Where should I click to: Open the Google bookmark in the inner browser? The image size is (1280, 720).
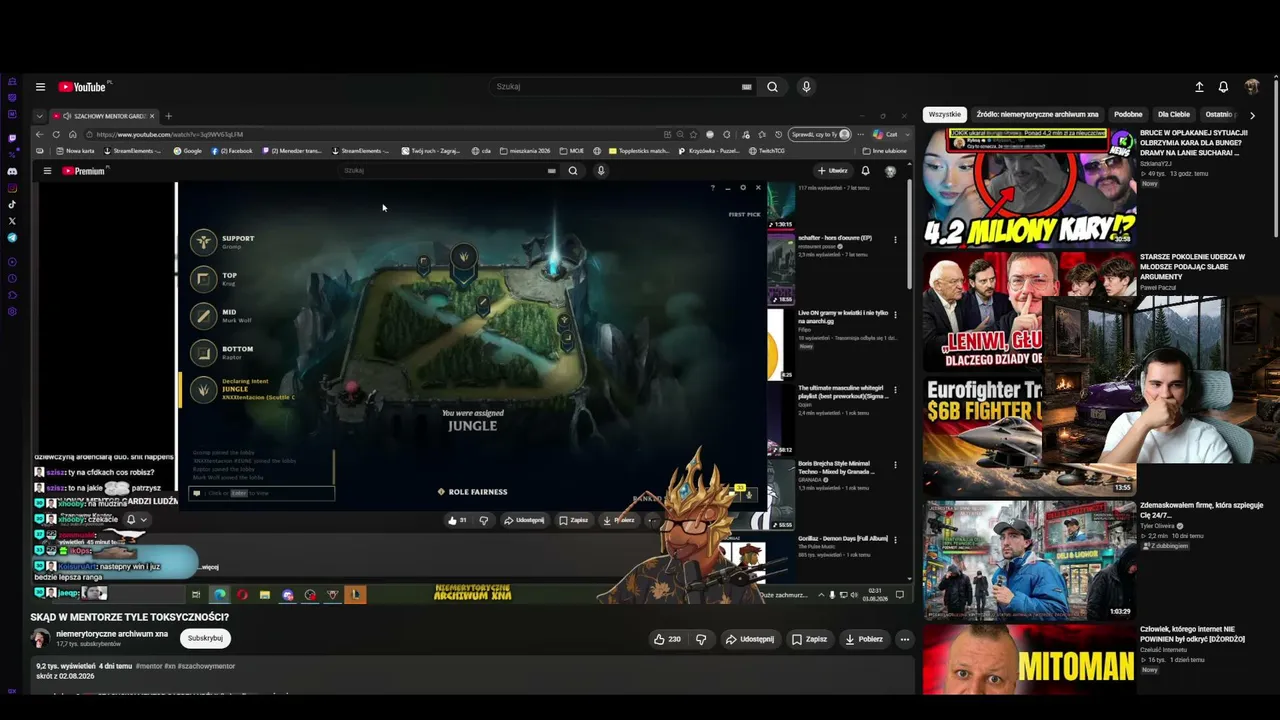(188, 151)
